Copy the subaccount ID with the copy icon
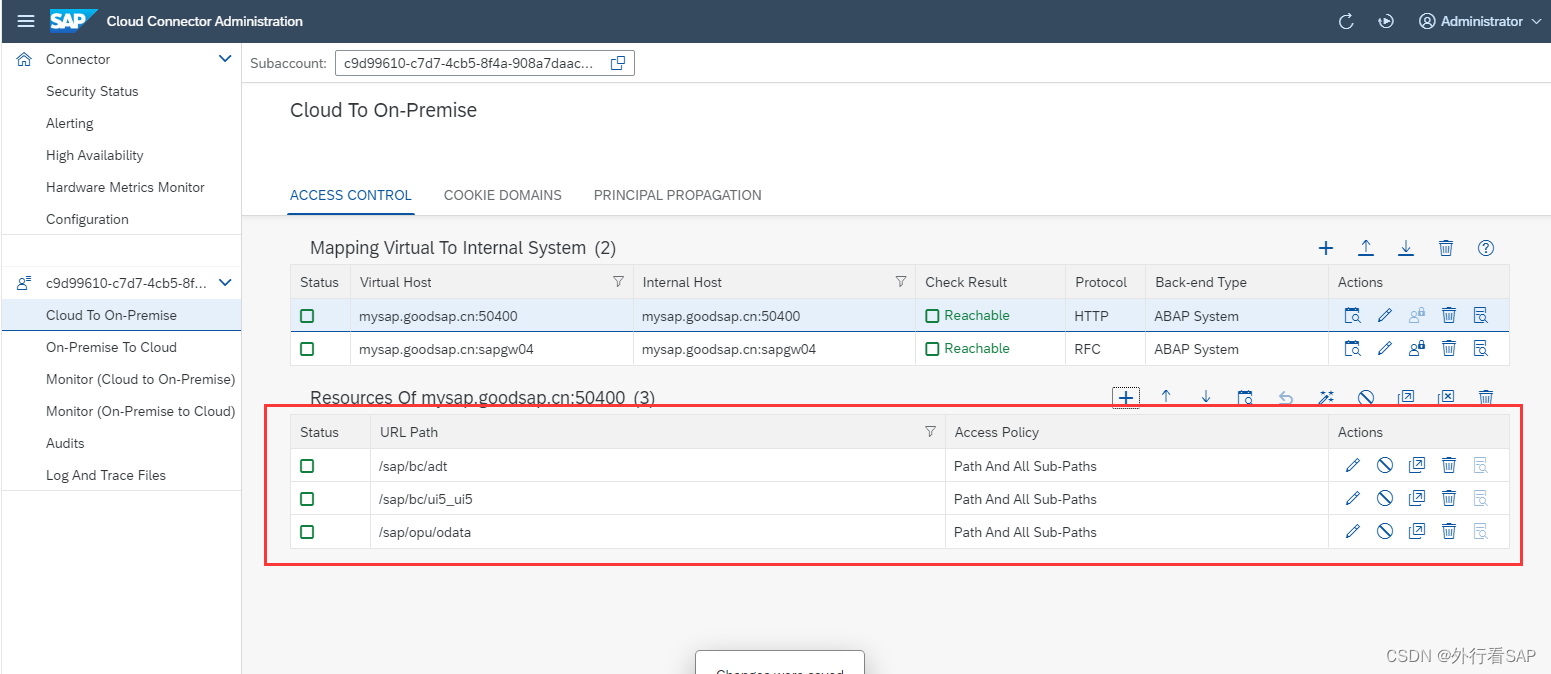 618,63
